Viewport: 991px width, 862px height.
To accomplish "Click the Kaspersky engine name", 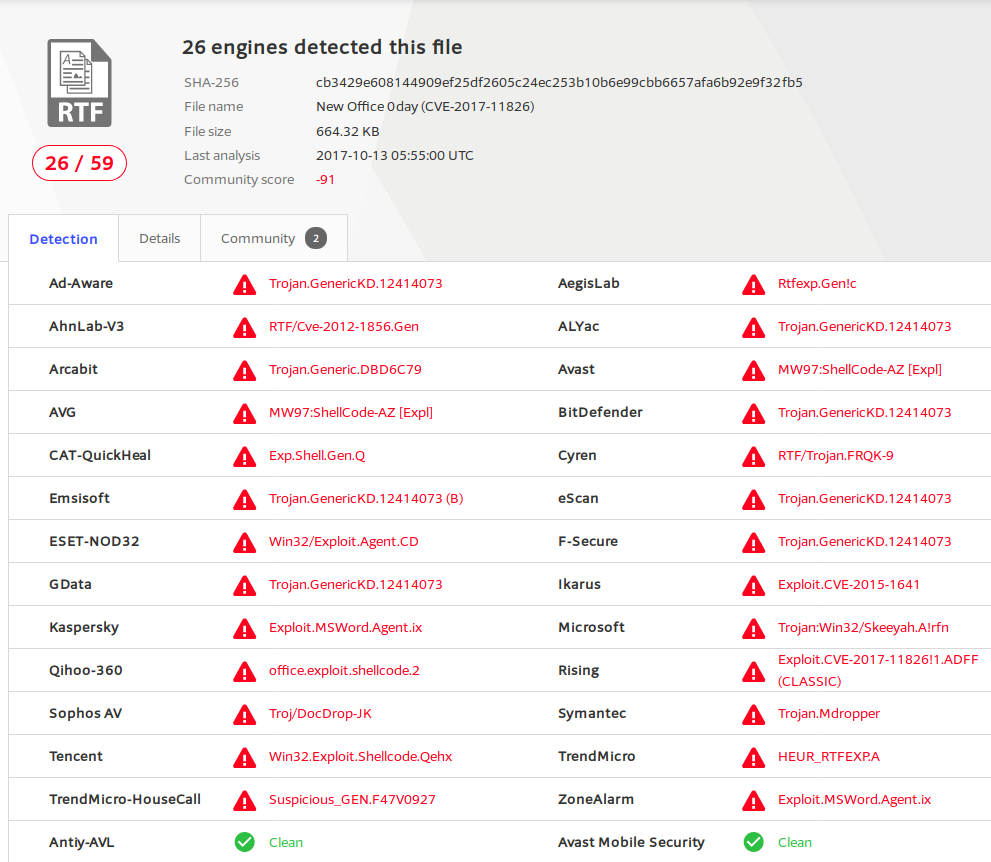I will pyautogui.click(x=84, y=627).
